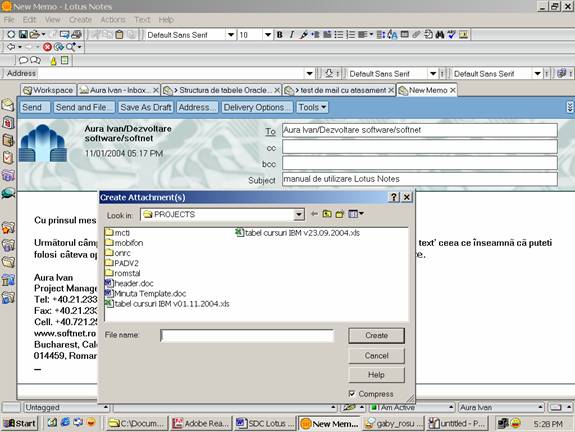
Task: Click the dialog Back arrow icon
Action: (314, 214)
